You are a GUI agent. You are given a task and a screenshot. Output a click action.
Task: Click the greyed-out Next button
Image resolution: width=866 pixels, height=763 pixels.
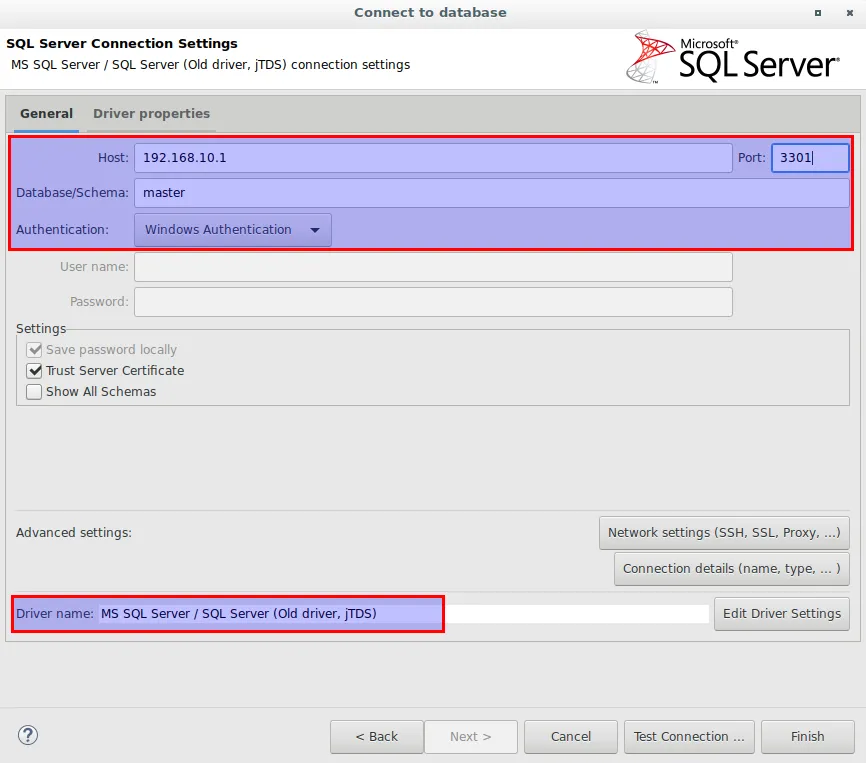tap(471, 737)
